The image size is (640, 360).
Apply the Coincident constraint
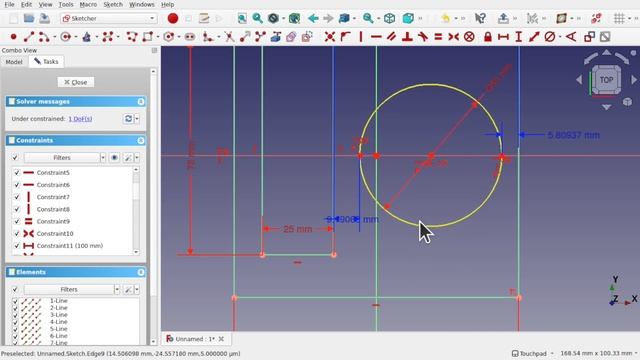330,37
